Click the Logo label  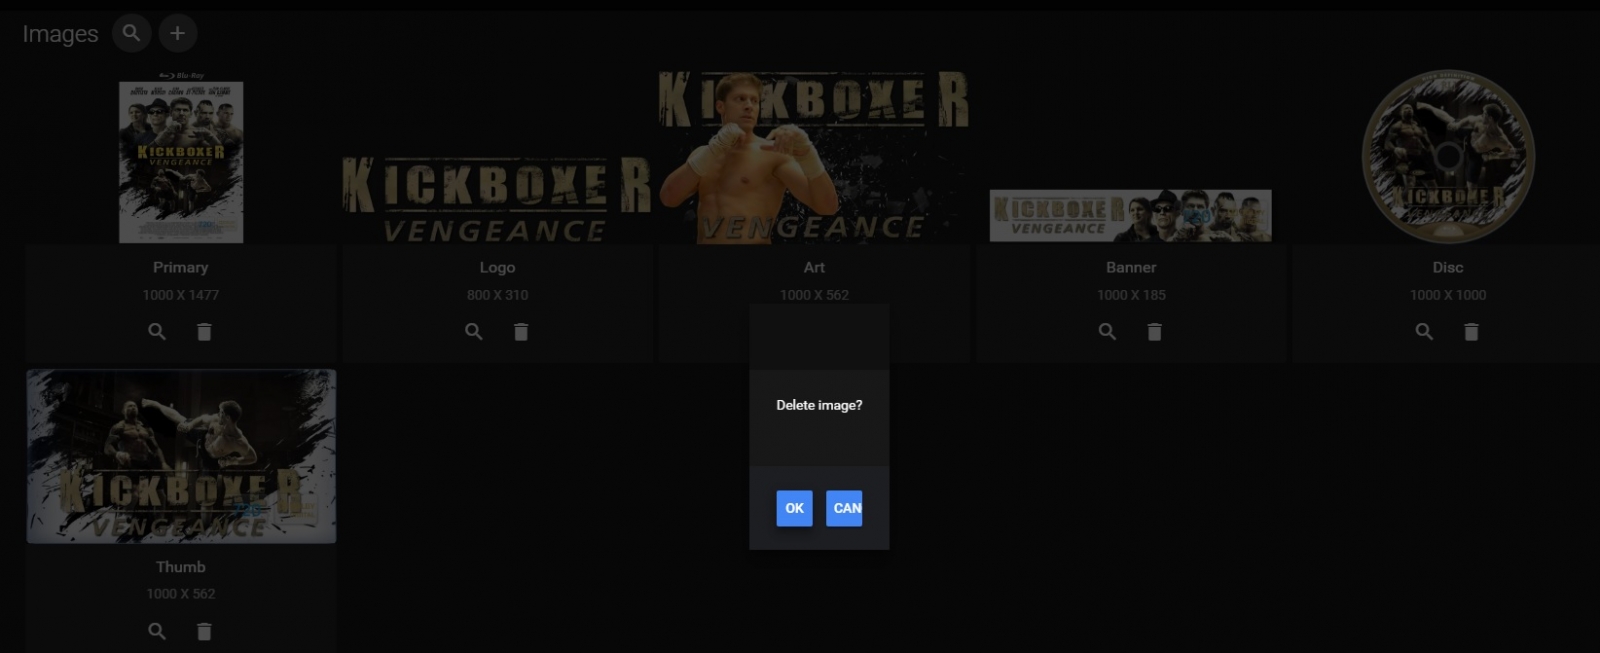click(x=497, y=267)
